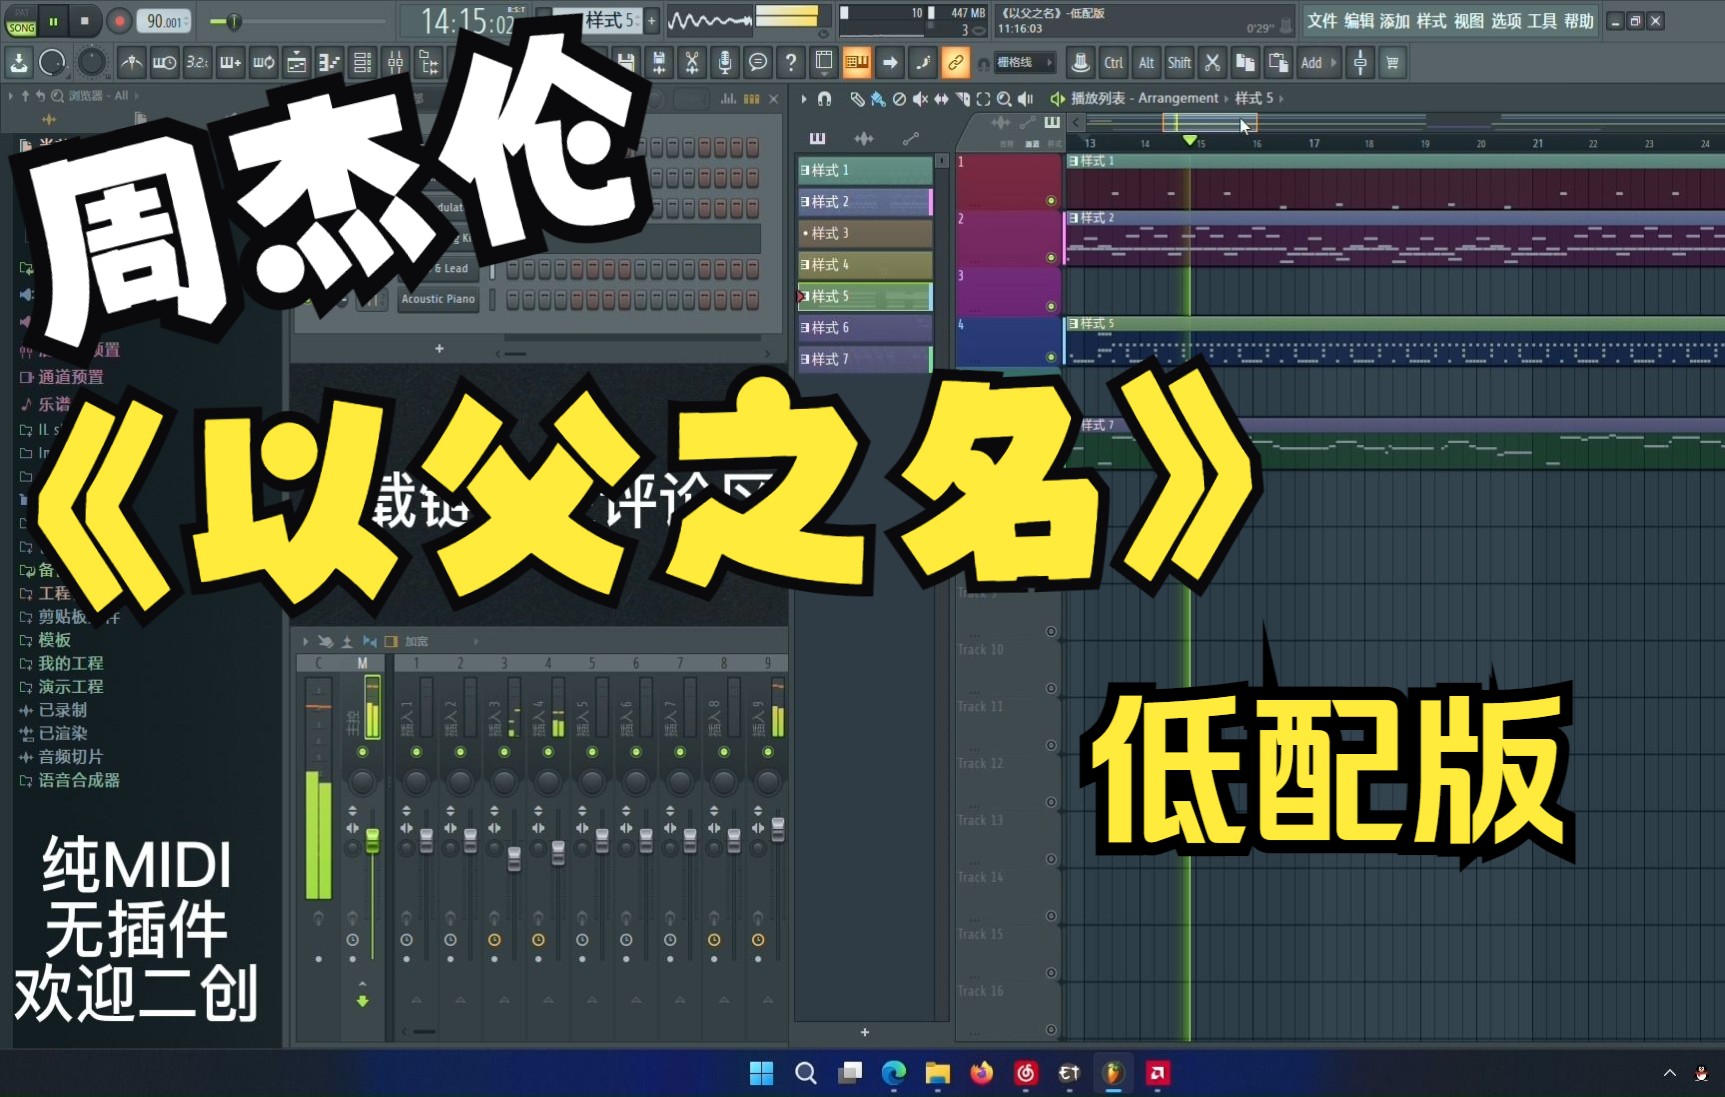Mute mixer insert 5 green light
The height and width of the screenshot is (1097, 1725).
pos(592,752)
